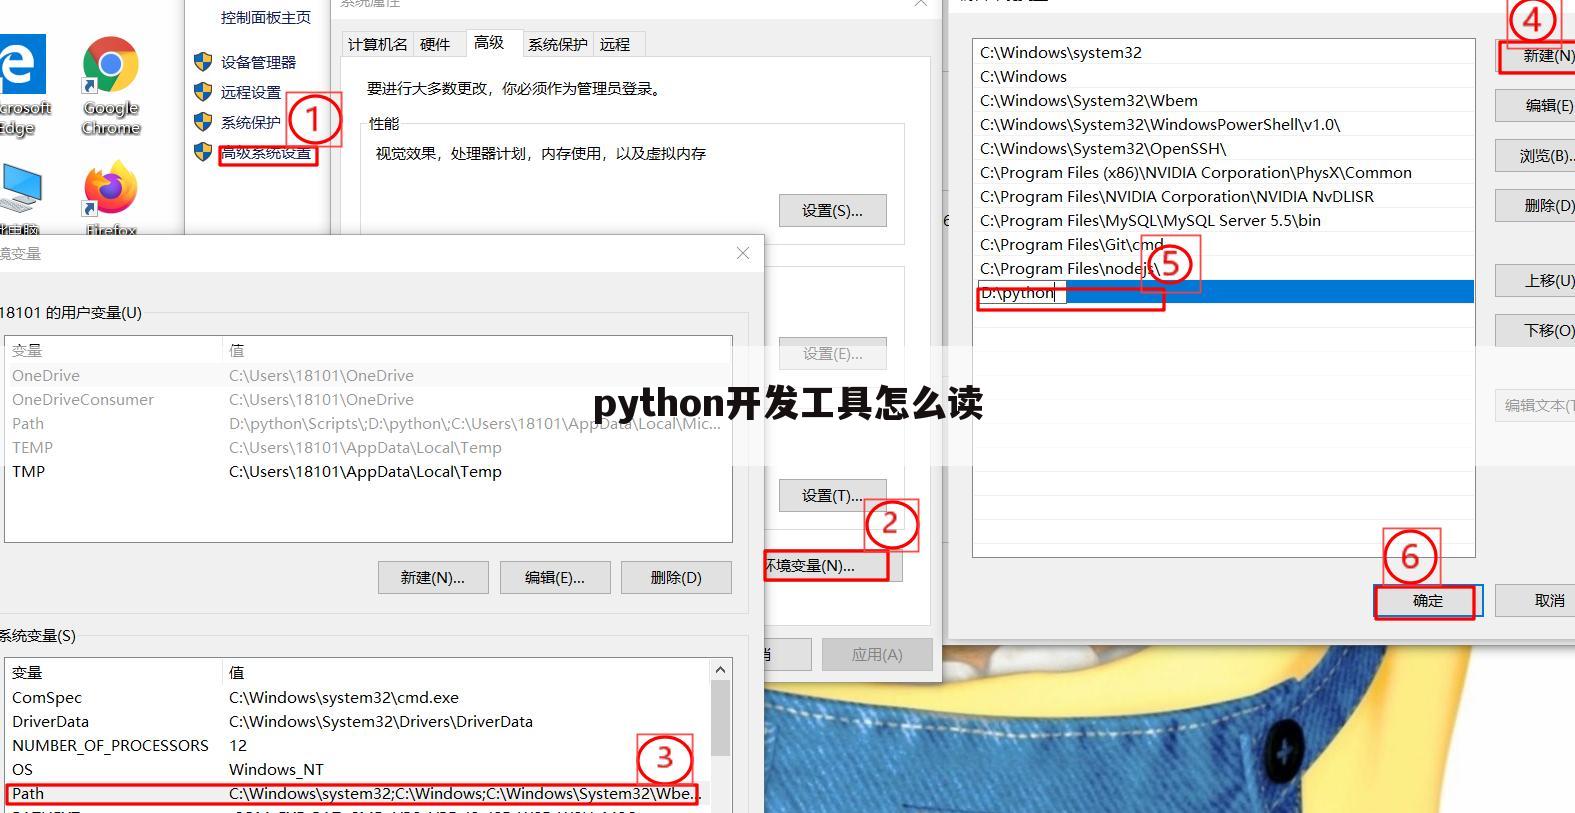The image size is (1575, 813).
Task: Click user variables 编辑(E)... button
Action: (x=555, y=577)
